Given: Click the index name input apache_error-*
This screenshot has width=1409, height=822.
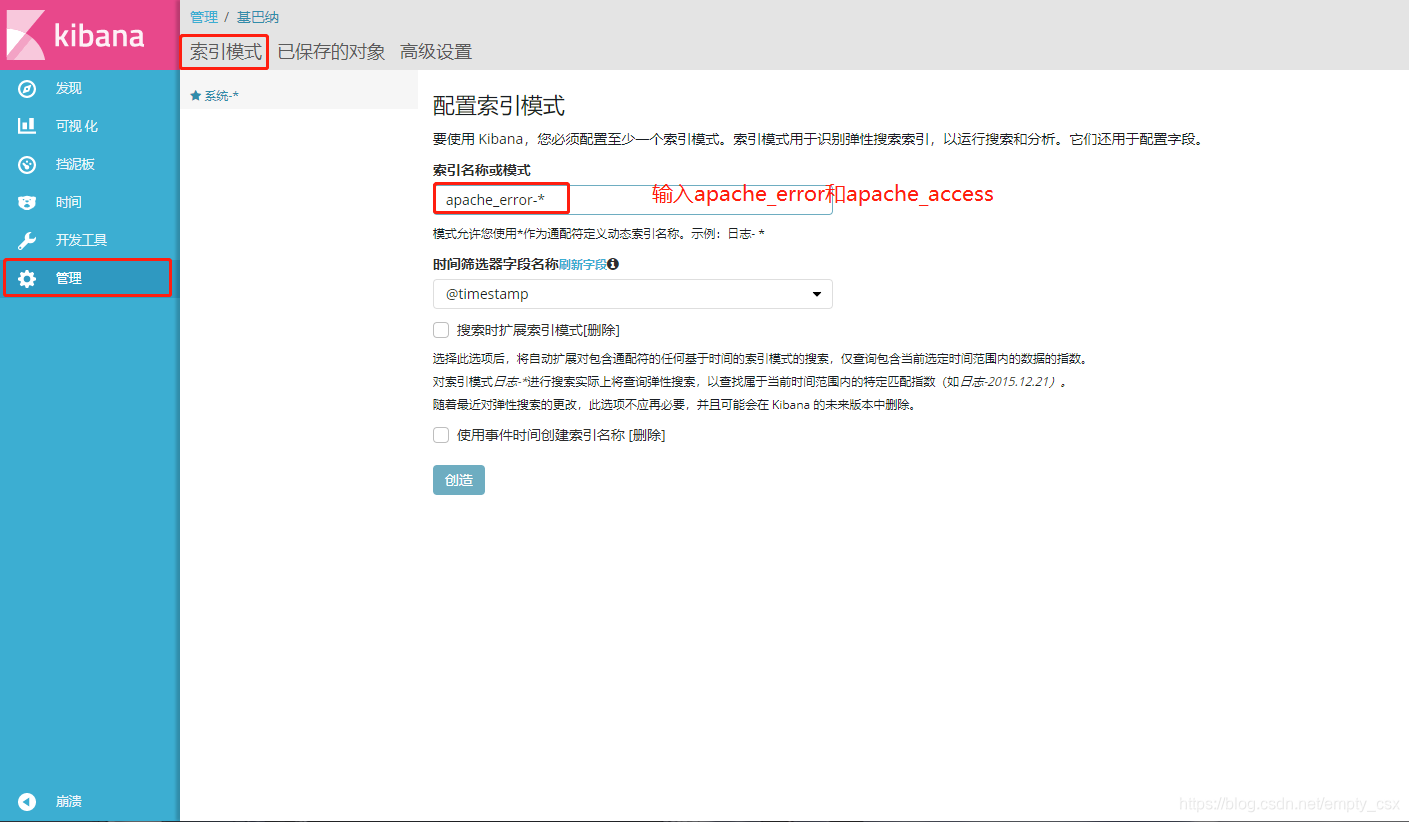Looking at the screenshot, I should coord(632,200).
